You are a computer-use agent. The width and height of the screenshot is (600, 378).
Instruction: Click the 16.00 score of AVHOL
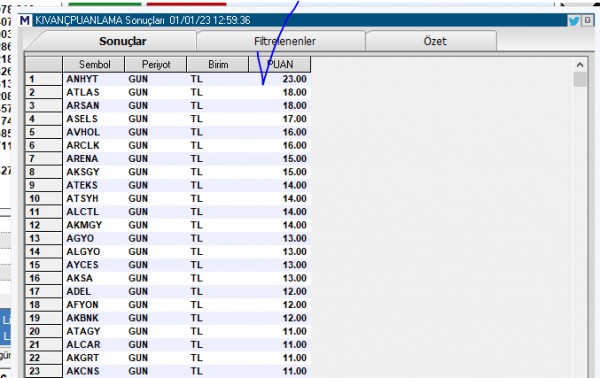click(295, 132)
